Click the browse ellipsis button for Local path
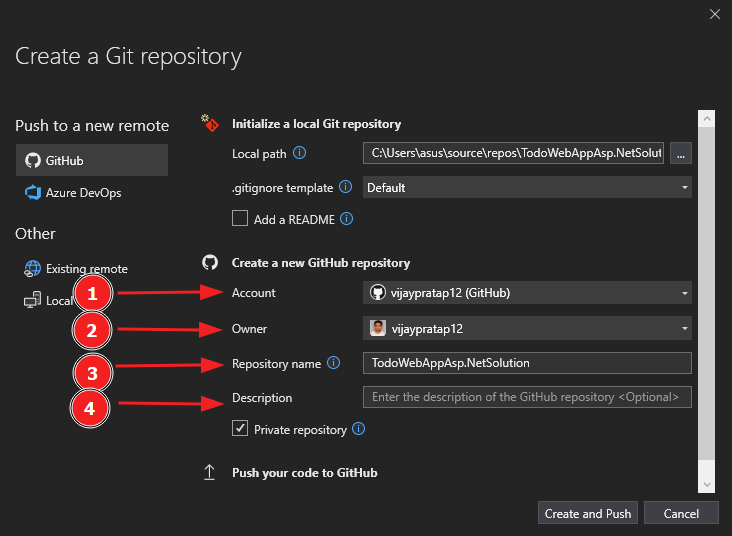 click(x=681, y=153)
